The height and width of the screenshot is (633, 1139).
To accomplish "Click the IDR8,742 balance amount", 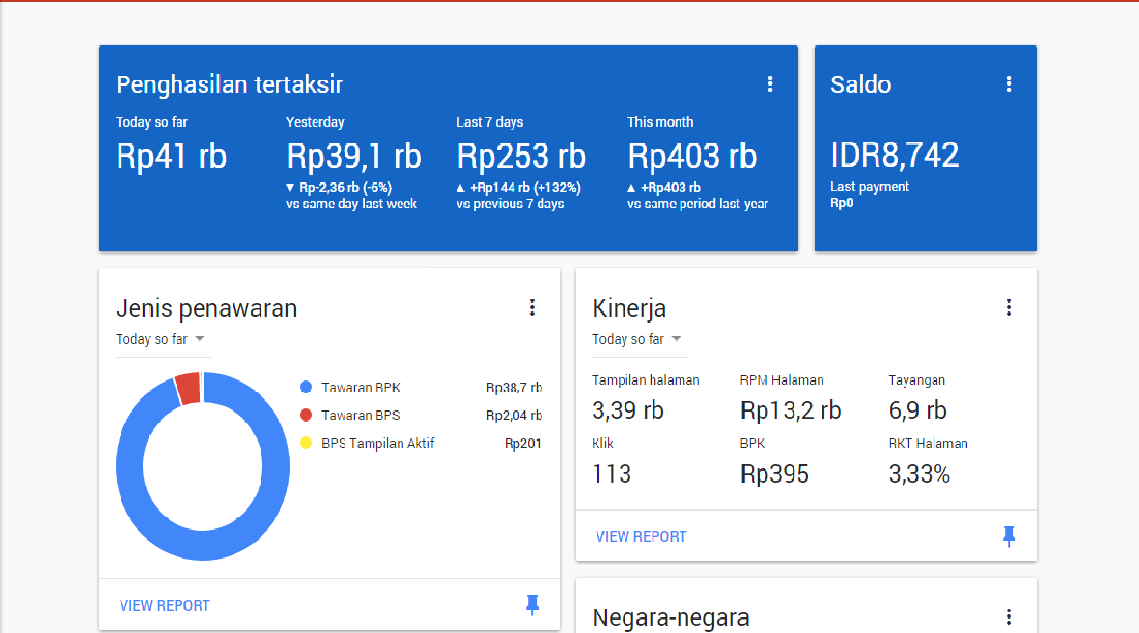I will point(894,155).
